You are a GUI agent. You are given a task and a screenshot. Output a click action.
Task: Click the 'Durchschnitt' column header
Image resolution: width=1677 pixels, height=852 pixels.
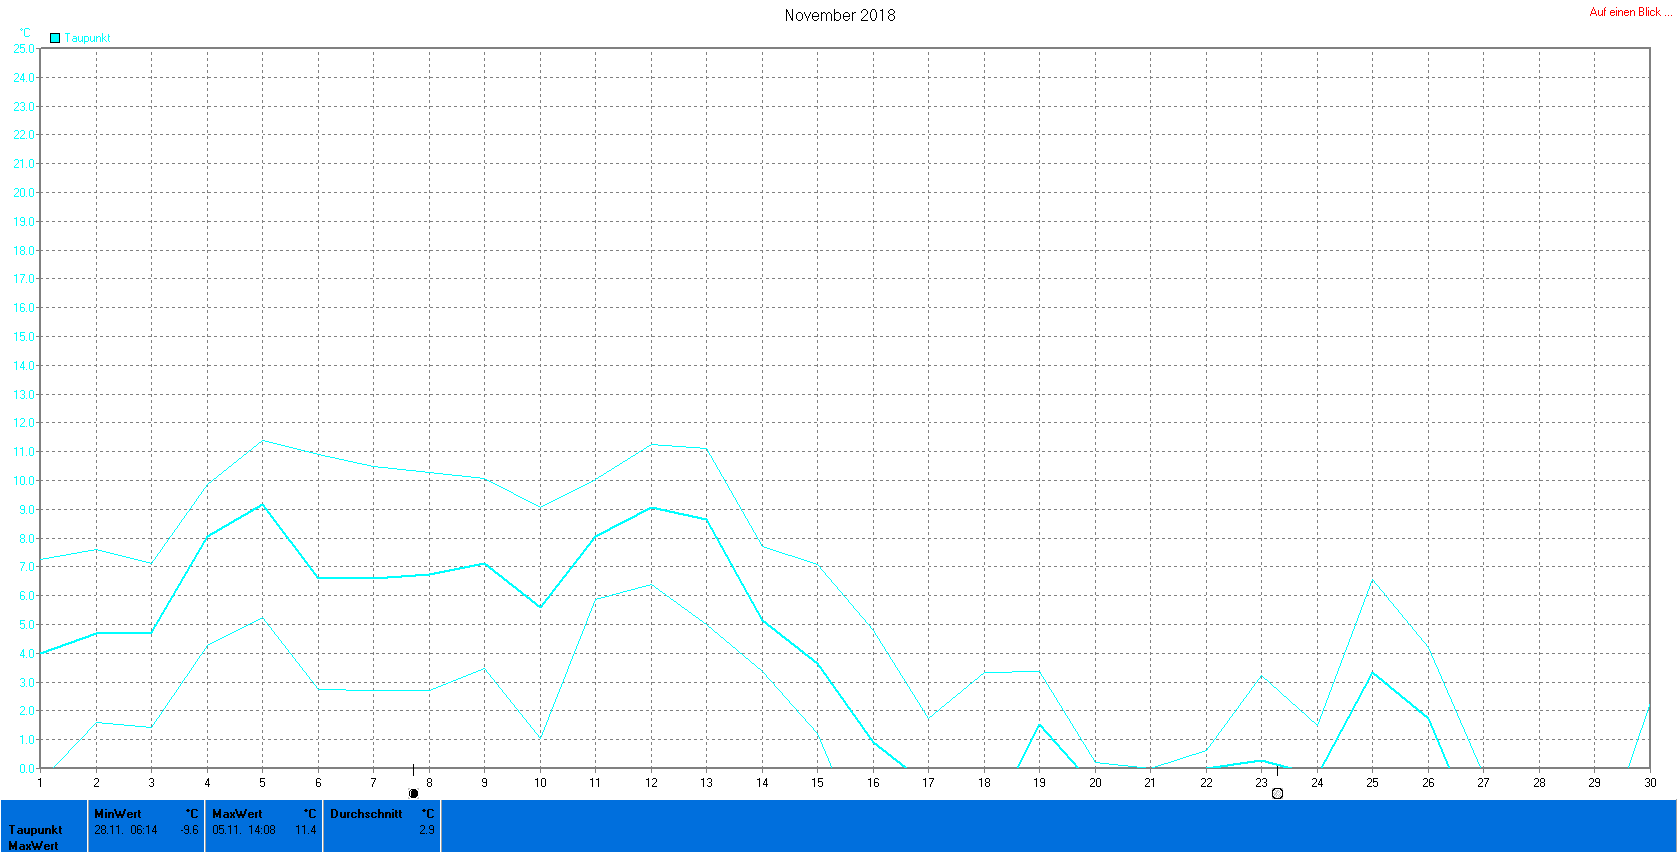pos(366,814)
